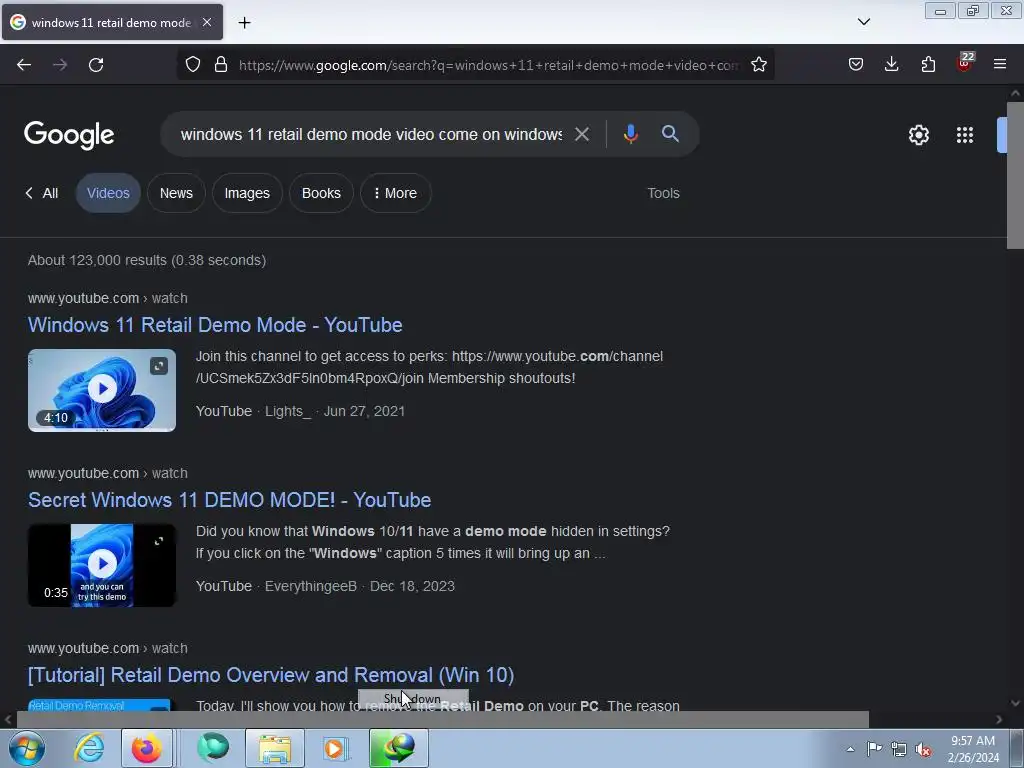
Task: Open a new browser tab
Action: tap(244, 23)
